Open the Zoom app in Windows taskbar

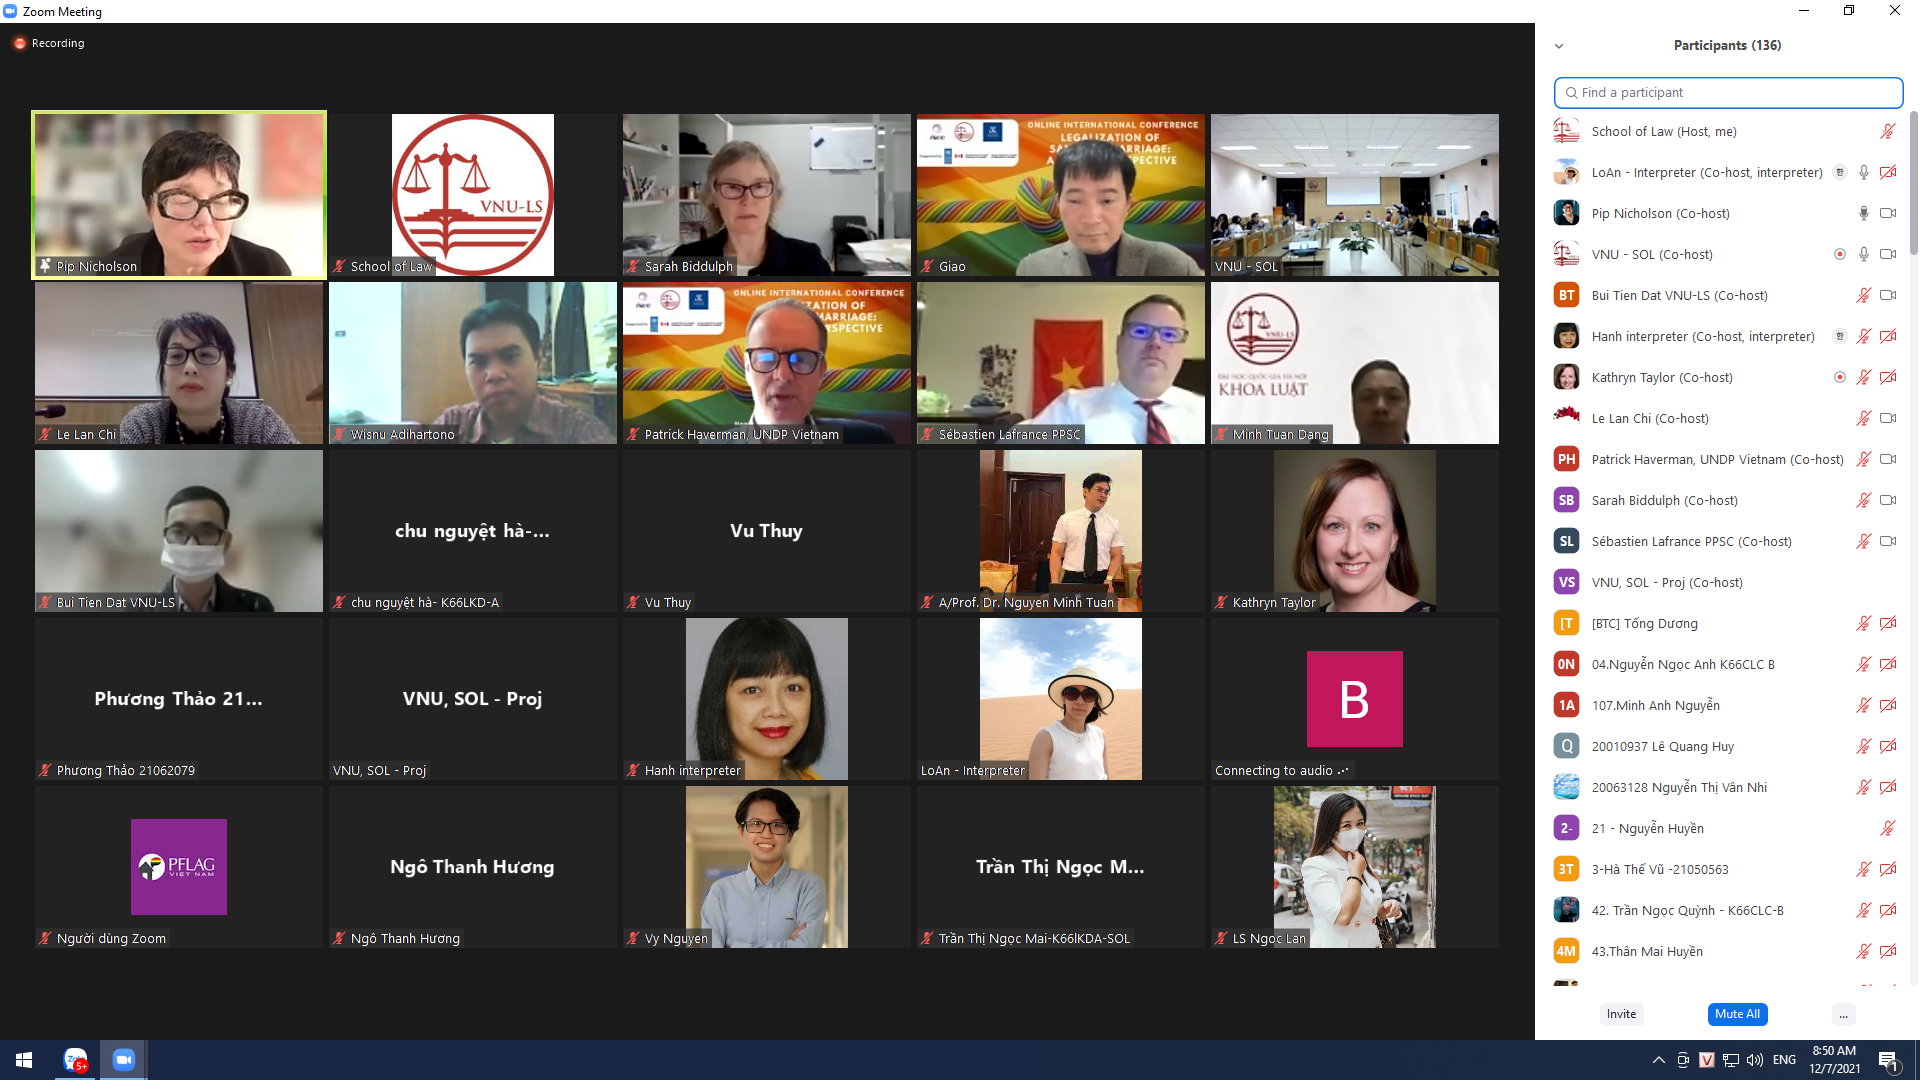click(x=123, y=1060)
